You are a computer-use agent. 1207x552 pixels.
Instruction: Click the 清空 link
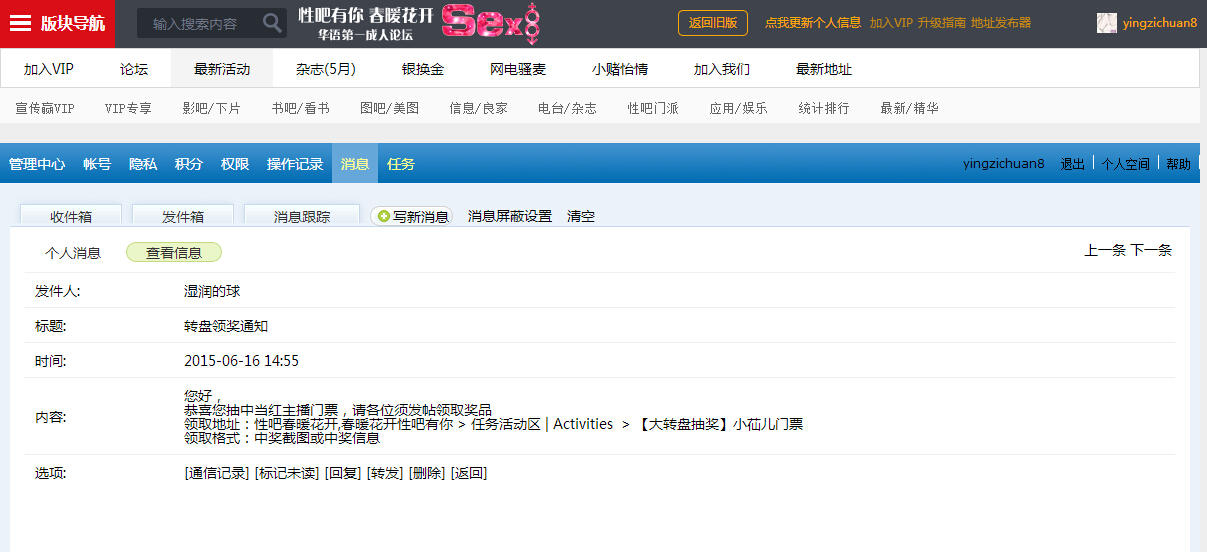click(x=581, y=216)
